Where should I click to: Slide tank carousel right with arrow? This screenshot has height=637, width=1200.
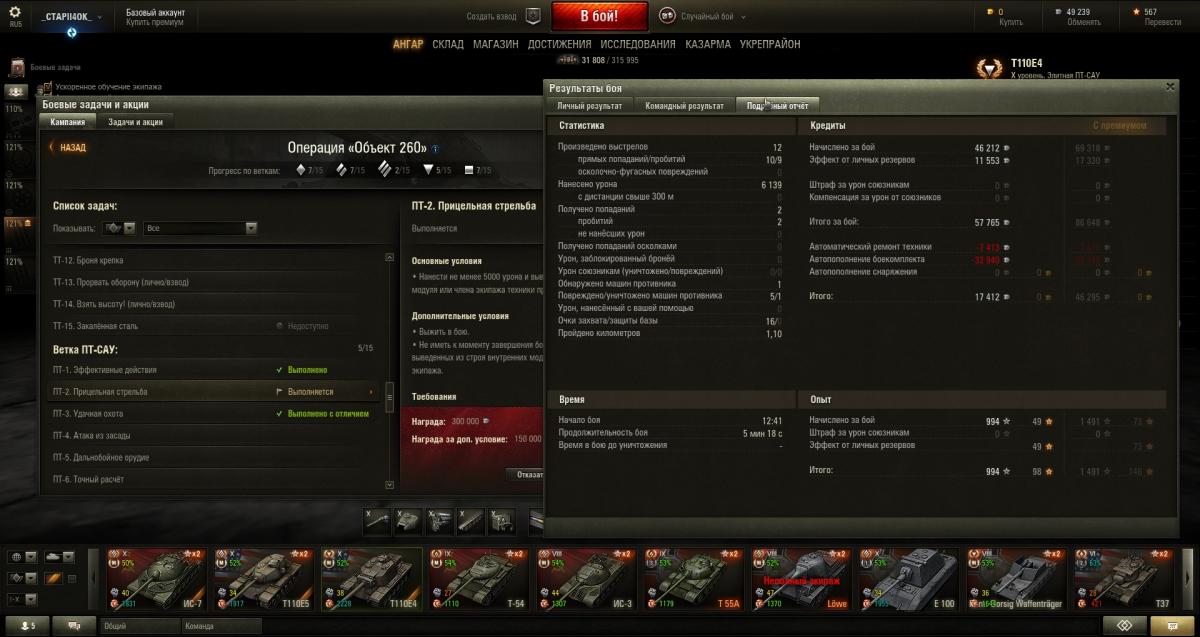[x=1190, y=578]
